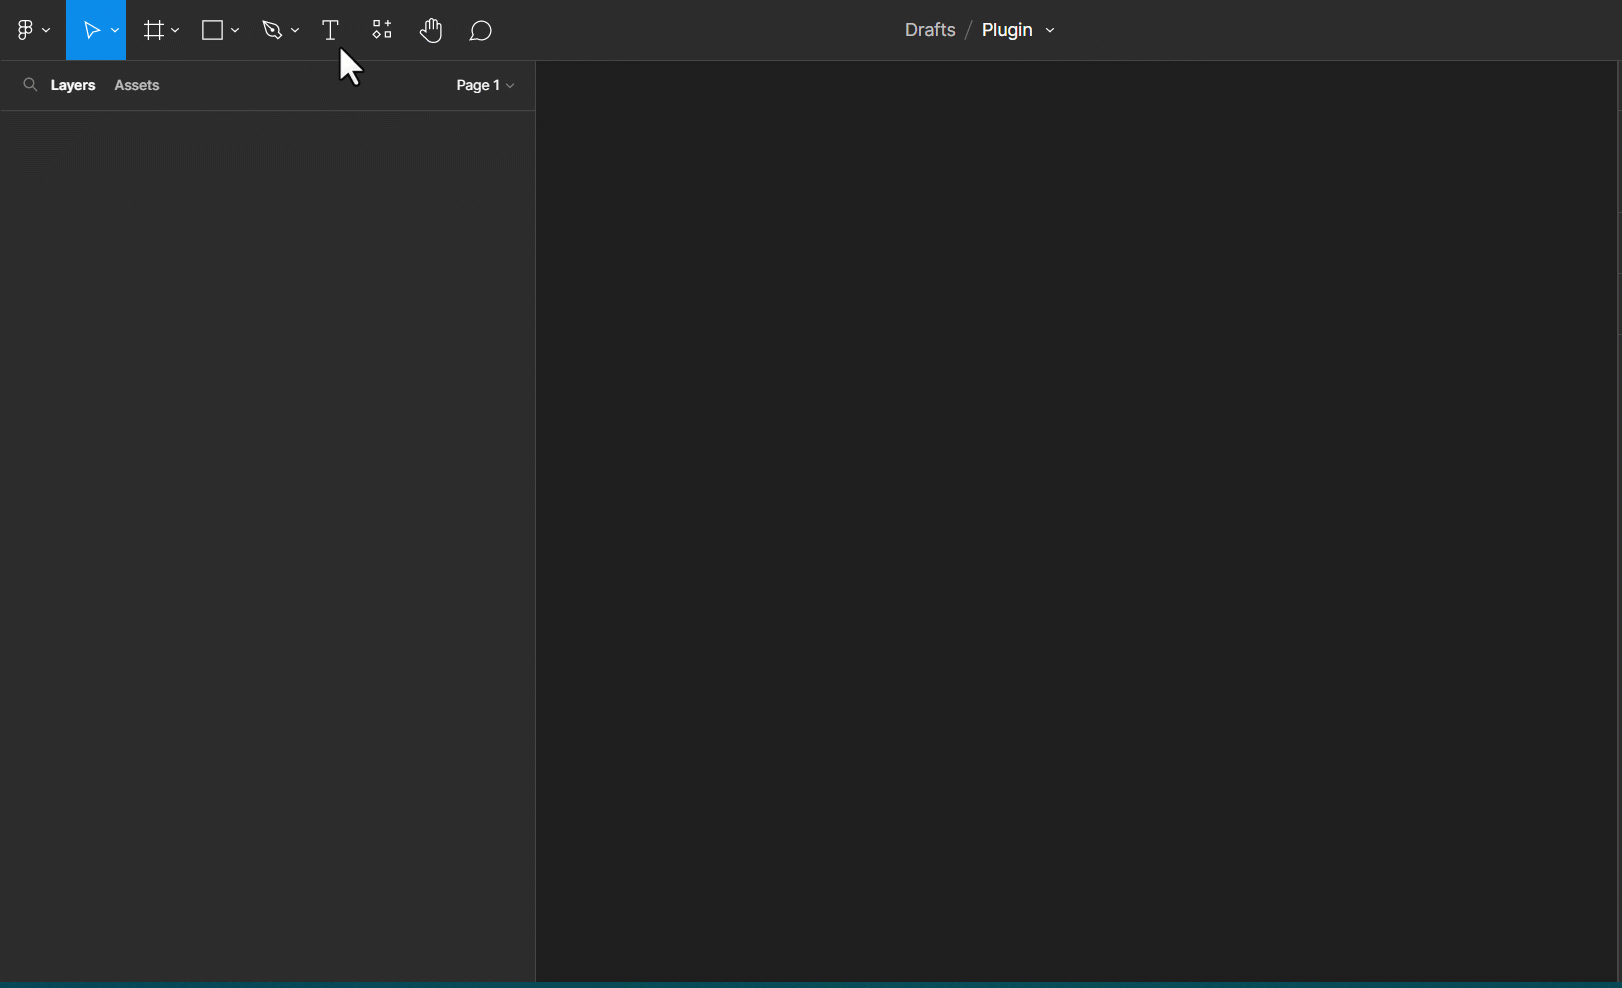Screen dimensions: 1622x988
Task: Open the Resources panel
Action: point(381,29)
